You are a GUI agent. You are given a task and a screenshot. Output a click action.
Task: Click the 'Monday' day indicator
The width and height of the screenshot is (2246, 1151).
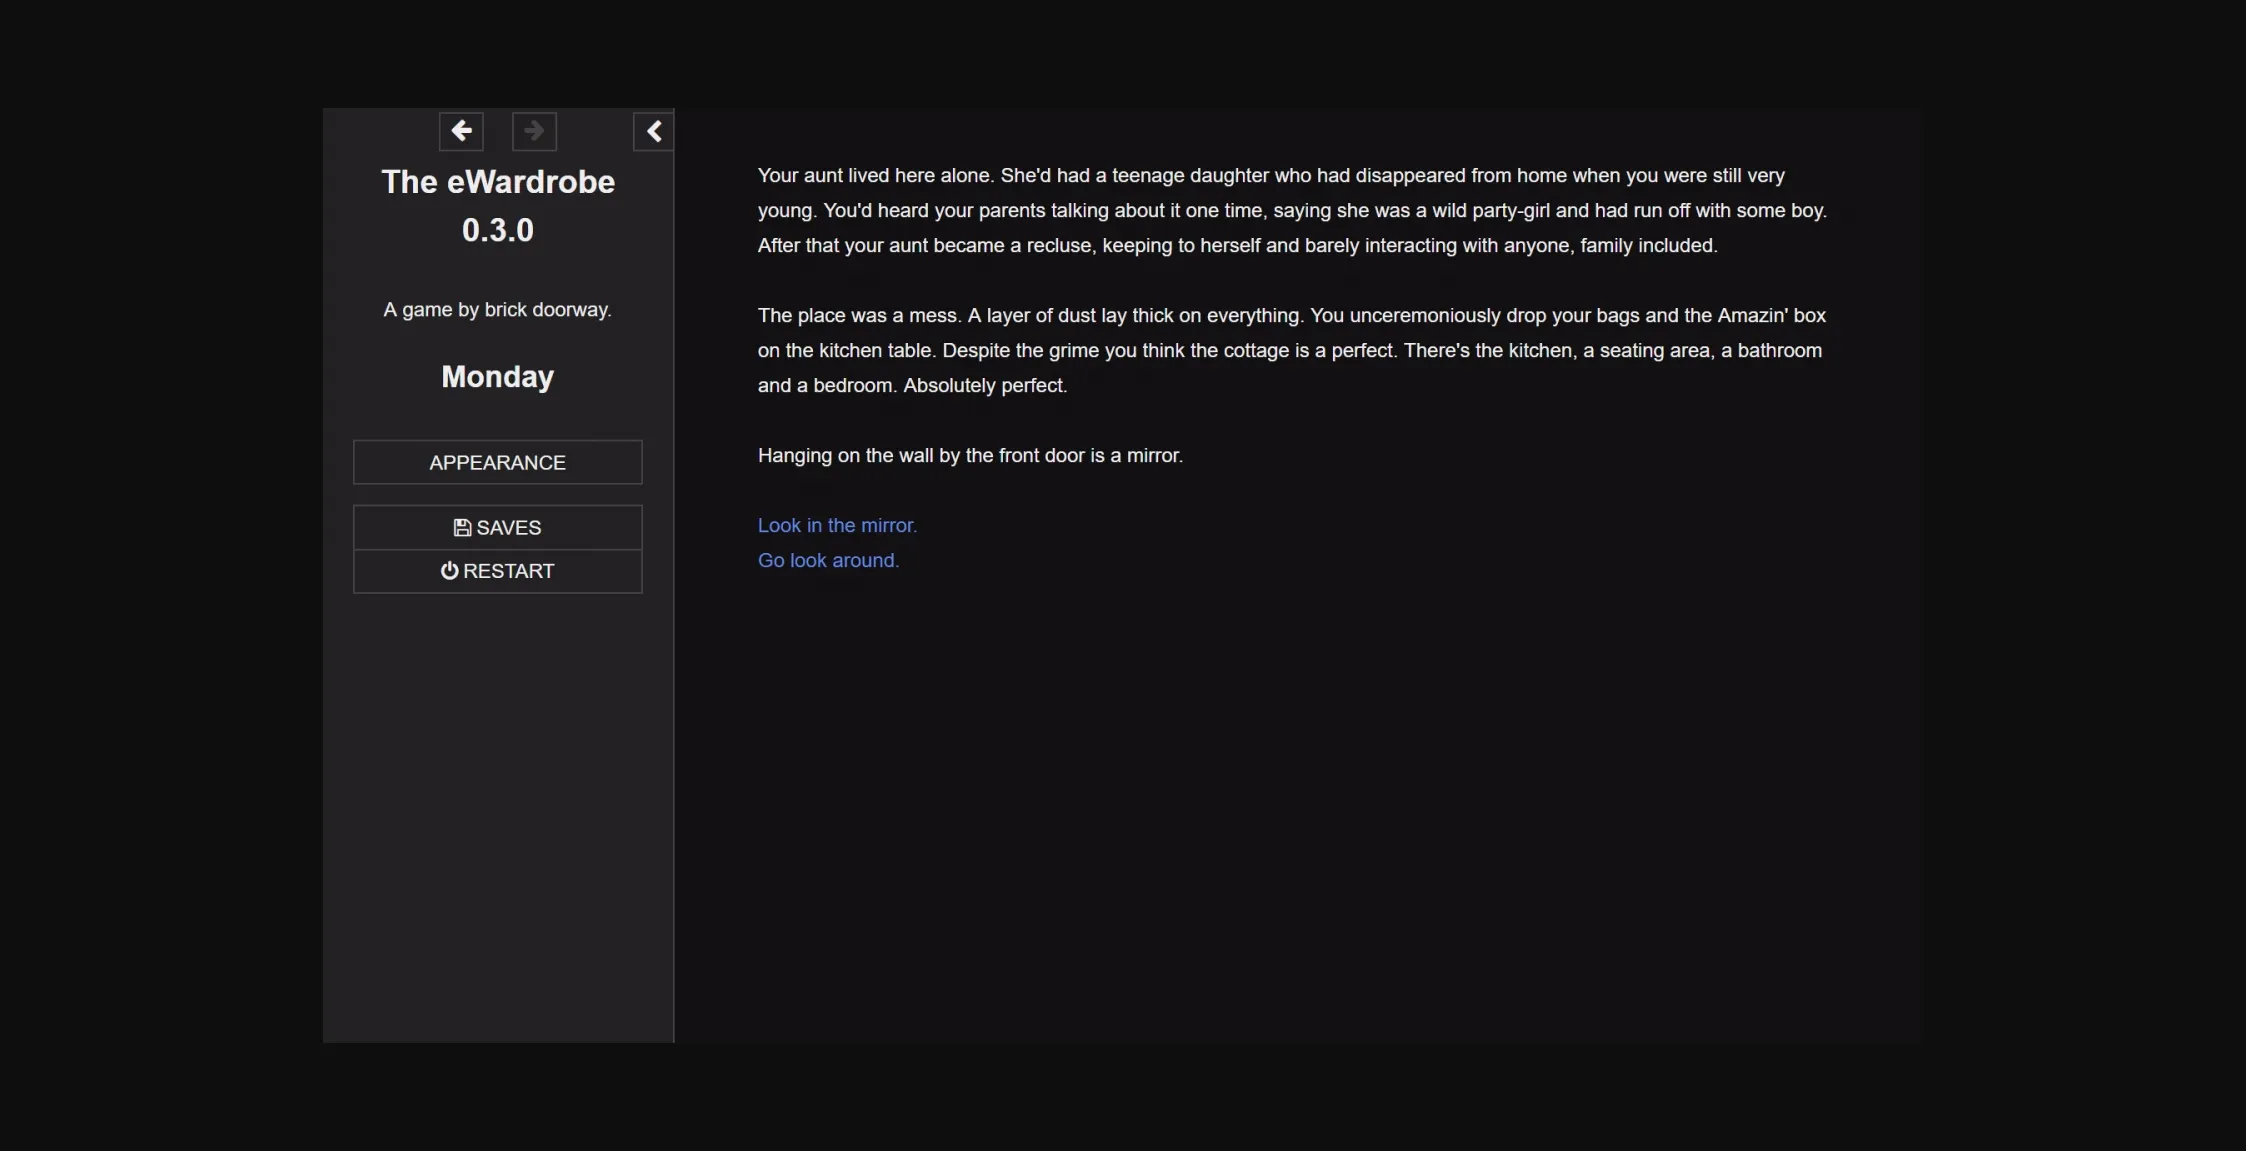tap(497, 376)
